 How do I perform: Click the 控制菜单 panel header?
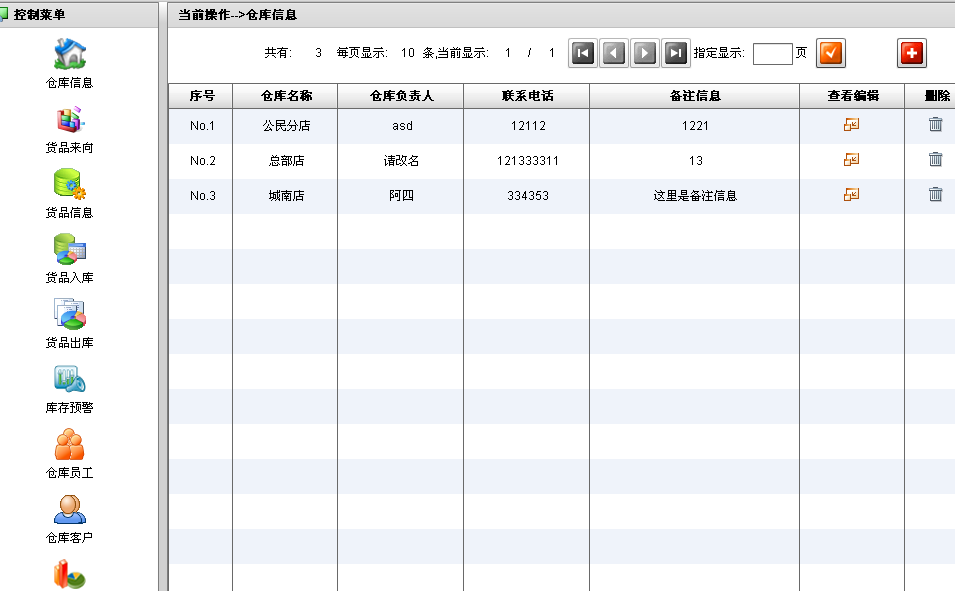pyautogui.click(x=79, y=15)
